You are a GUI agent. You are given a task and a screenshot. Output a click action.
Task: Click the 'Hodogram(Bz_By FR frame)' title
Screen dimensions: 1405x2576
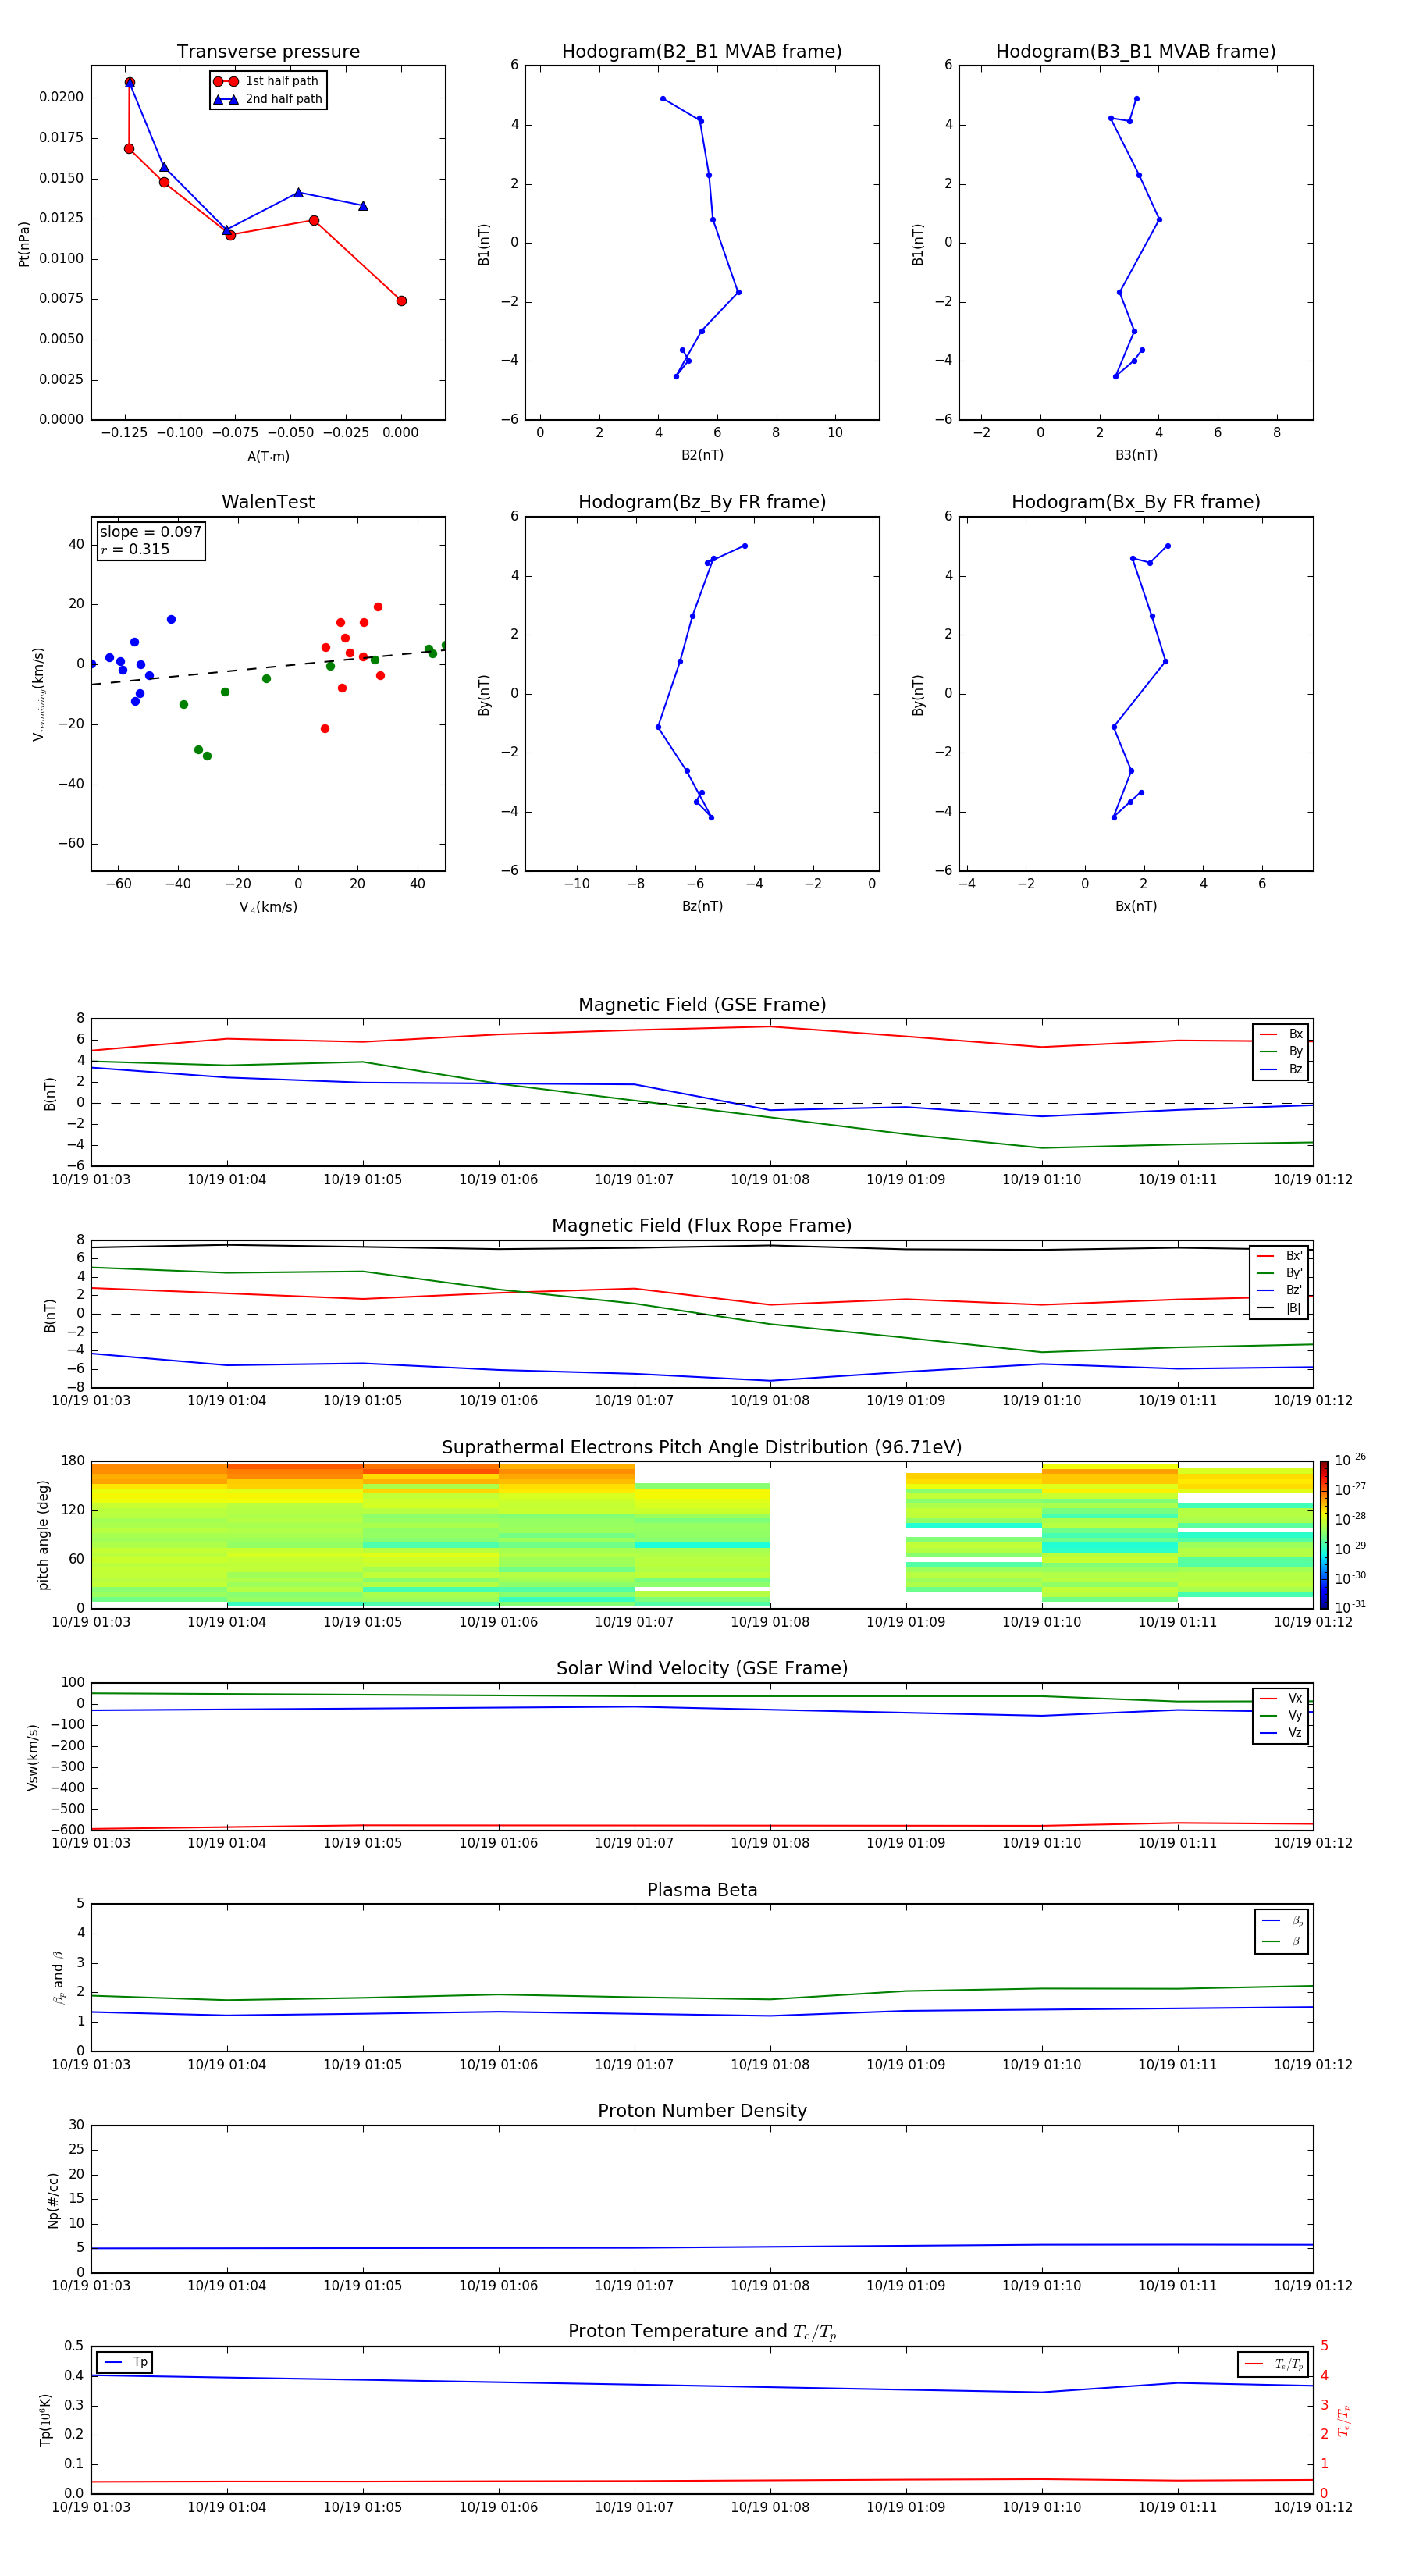pos(702,502)
